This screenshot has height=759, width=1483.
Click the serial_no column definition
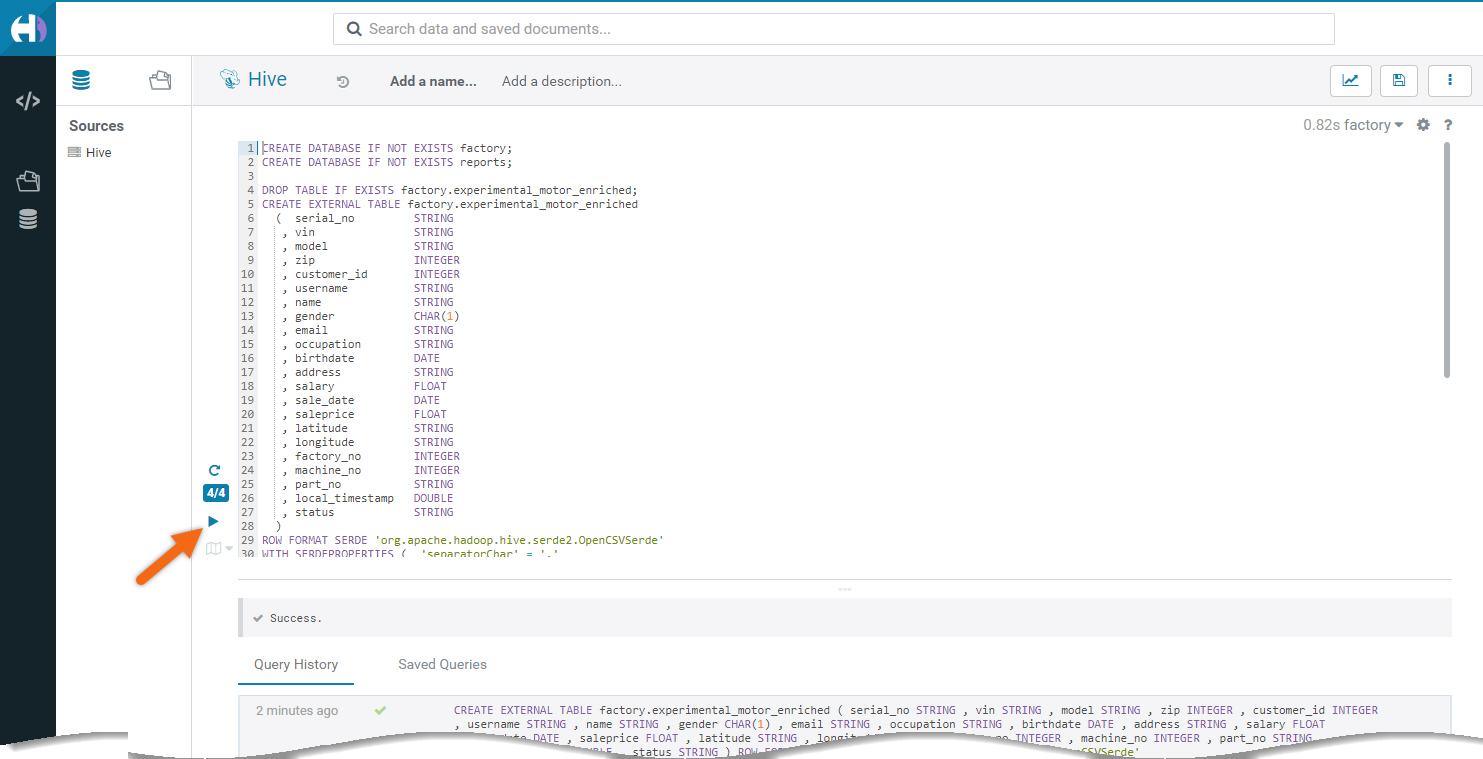364,218
